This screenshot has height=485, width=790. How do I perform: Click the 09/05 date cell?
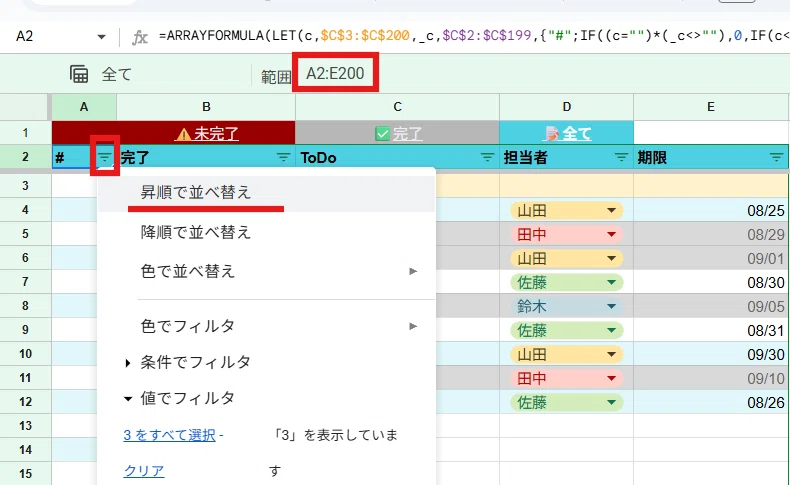point(711,306)
